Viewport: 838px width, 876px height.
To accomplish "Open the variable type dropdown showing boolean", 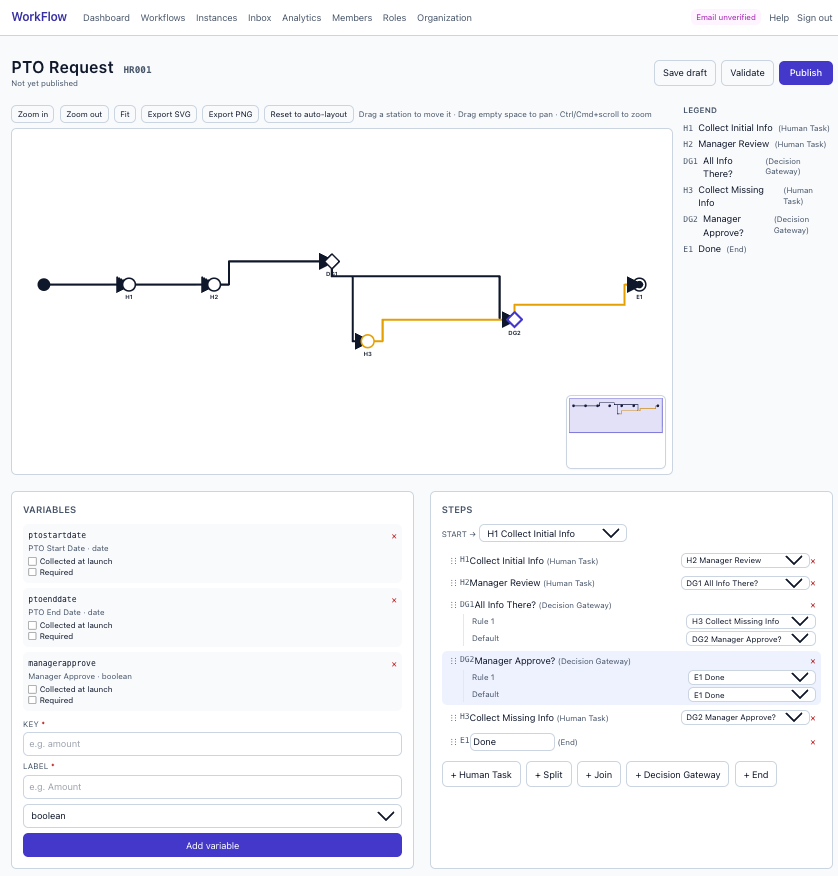I will pos(212,816).
